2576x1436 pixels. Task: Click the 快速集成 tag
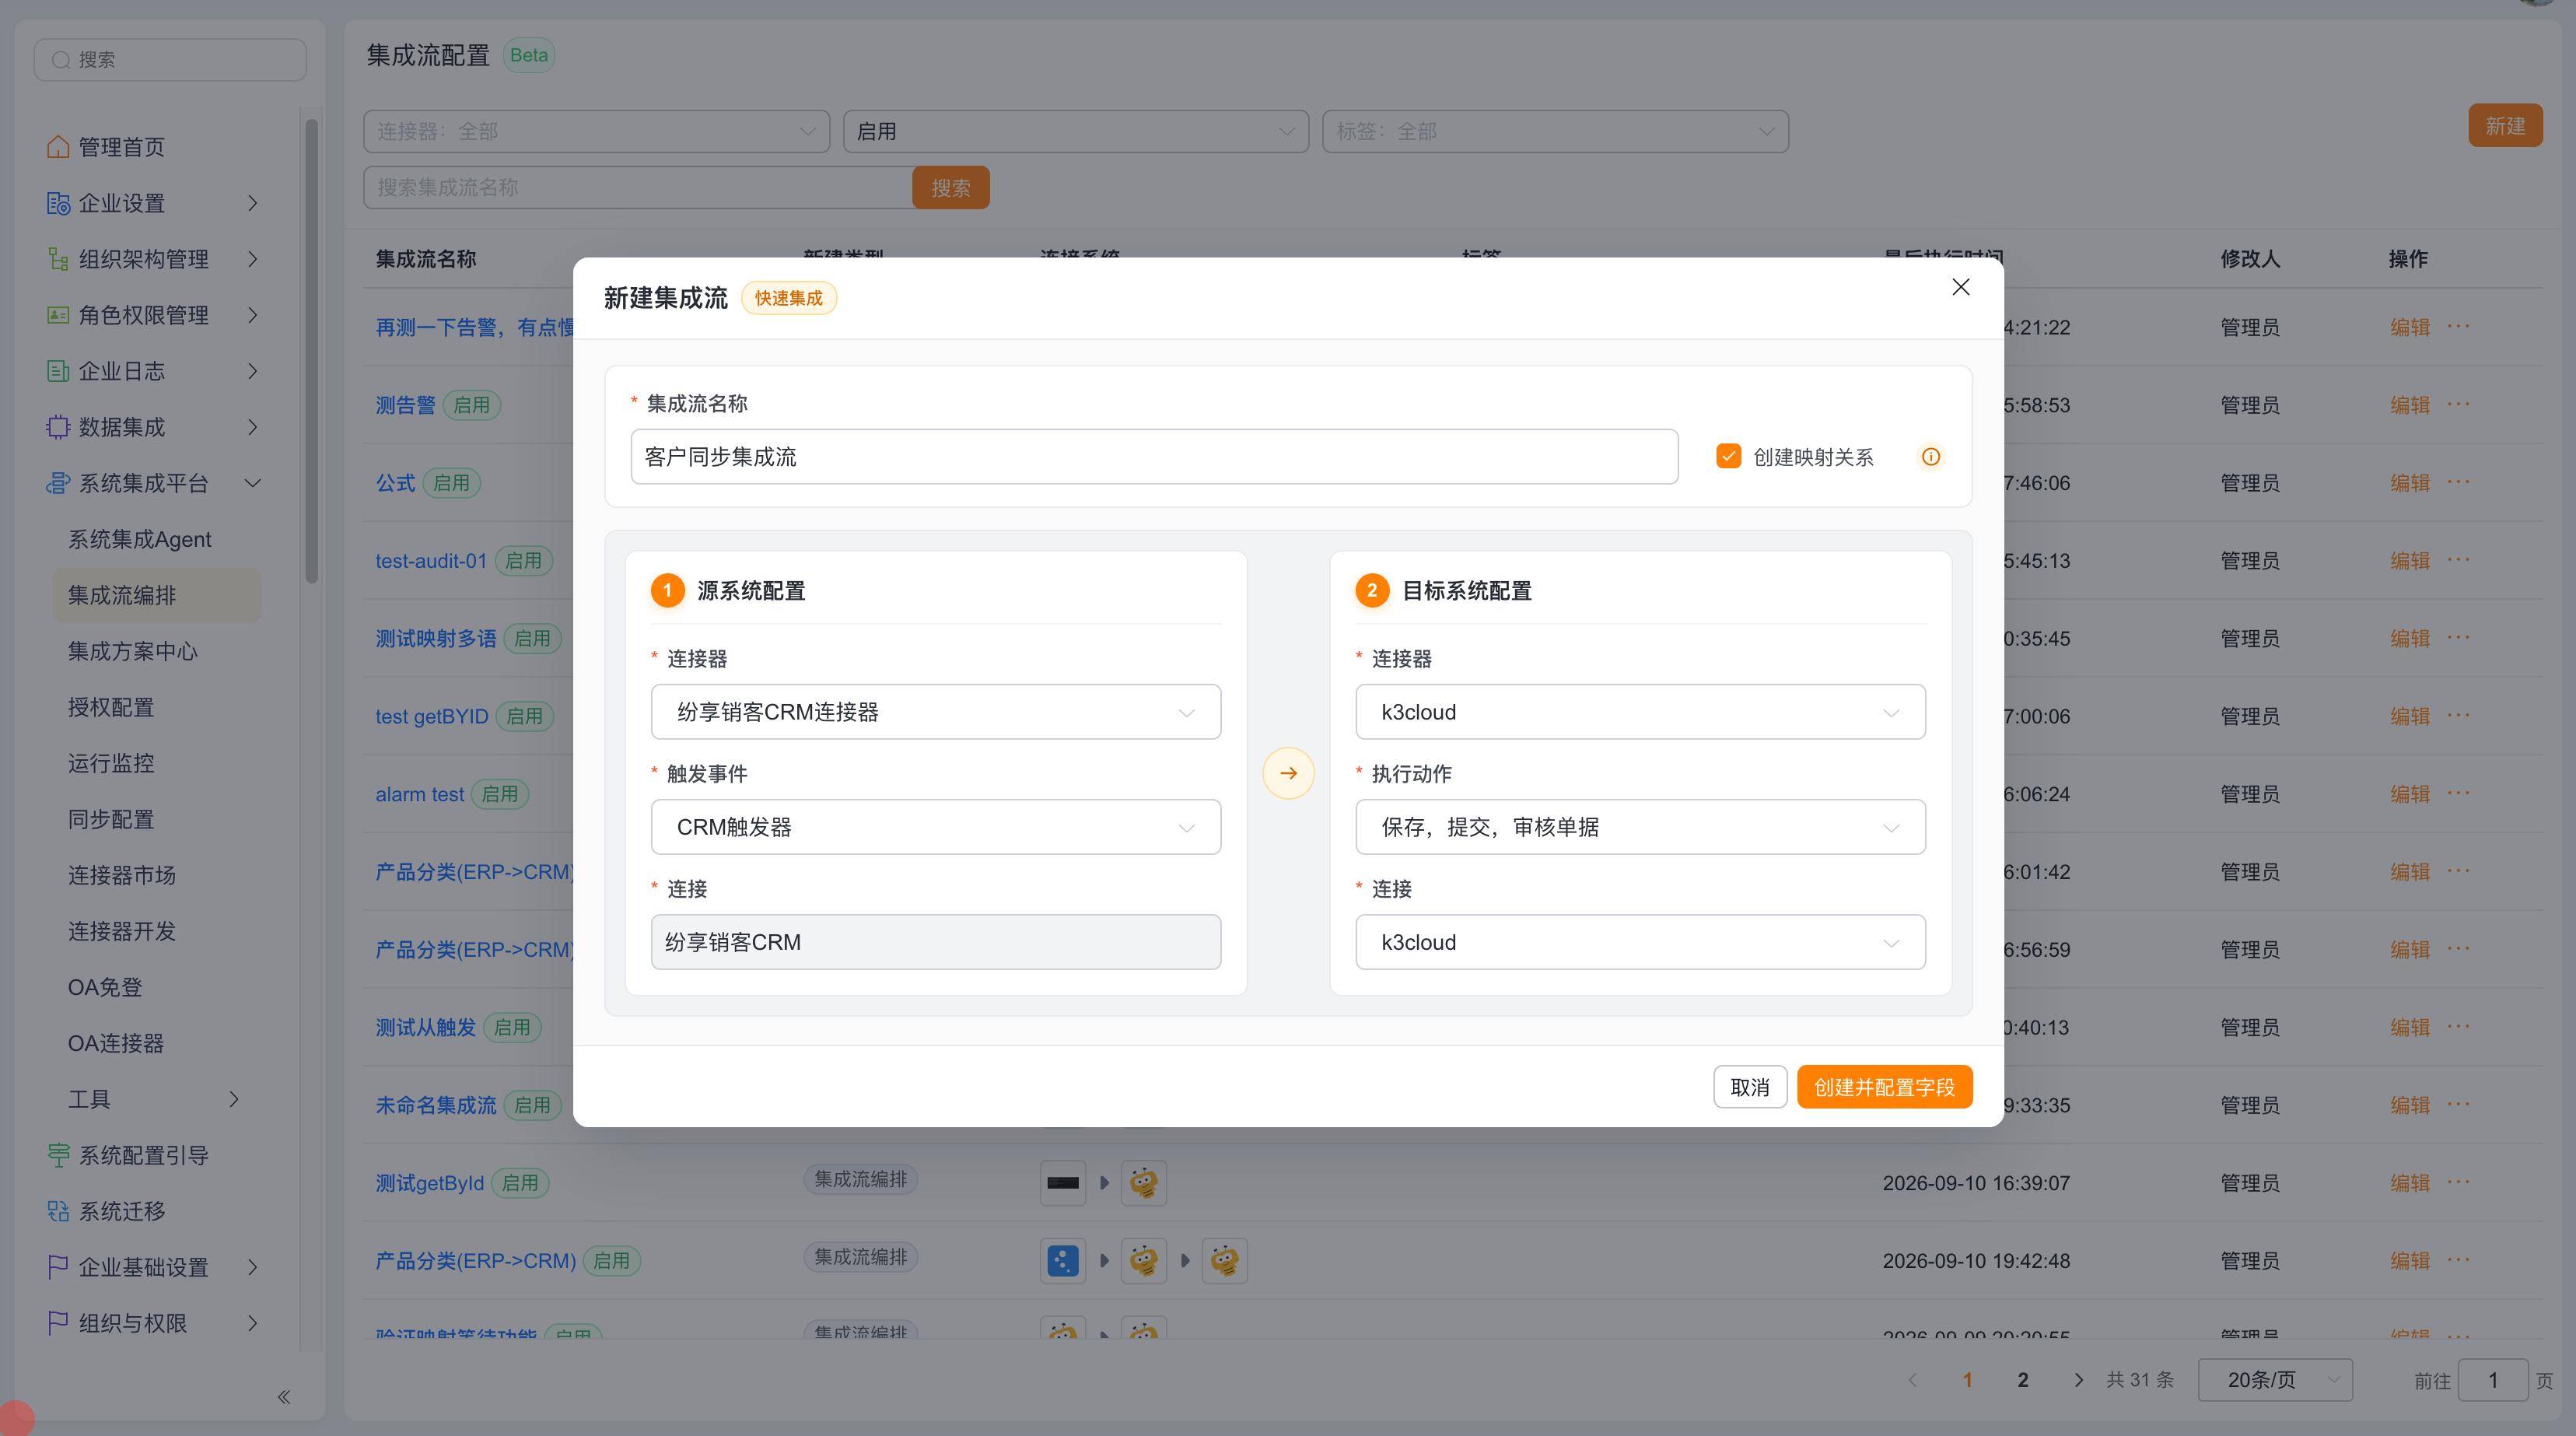[788, 298]
